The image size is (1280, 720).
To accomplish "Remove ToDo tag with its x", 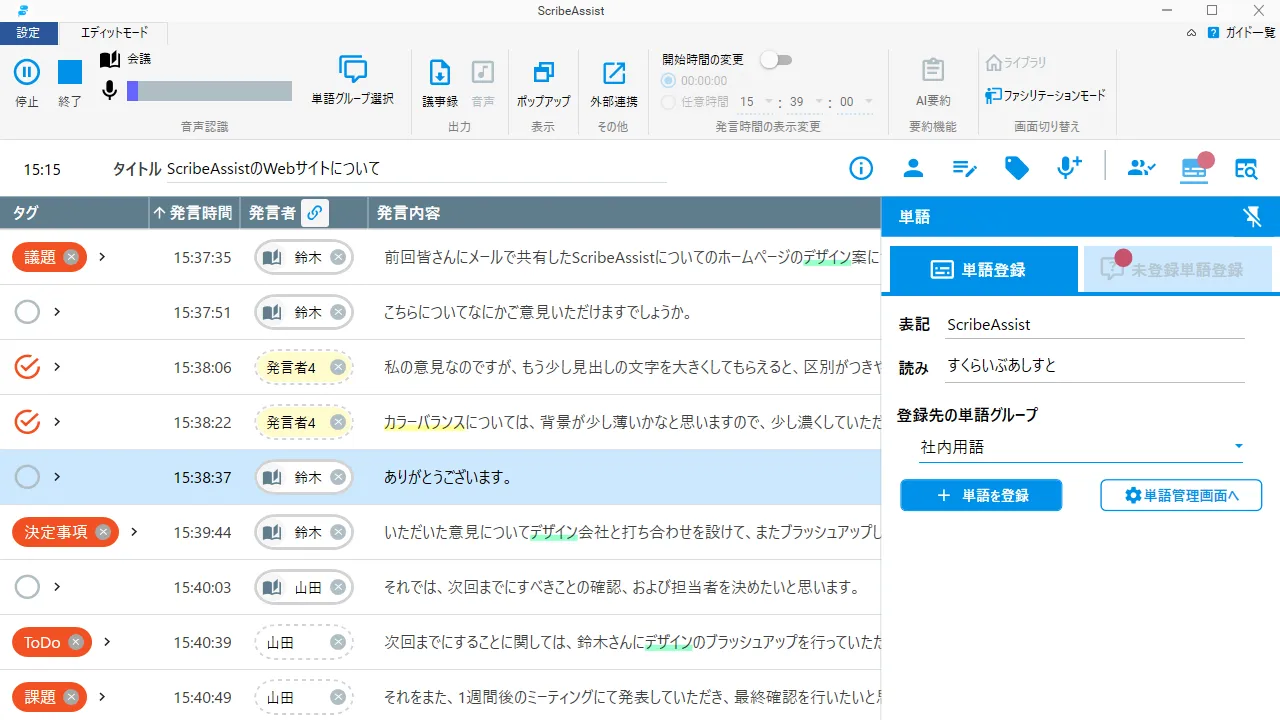I will pyautogui.click(x=76, y=642).
